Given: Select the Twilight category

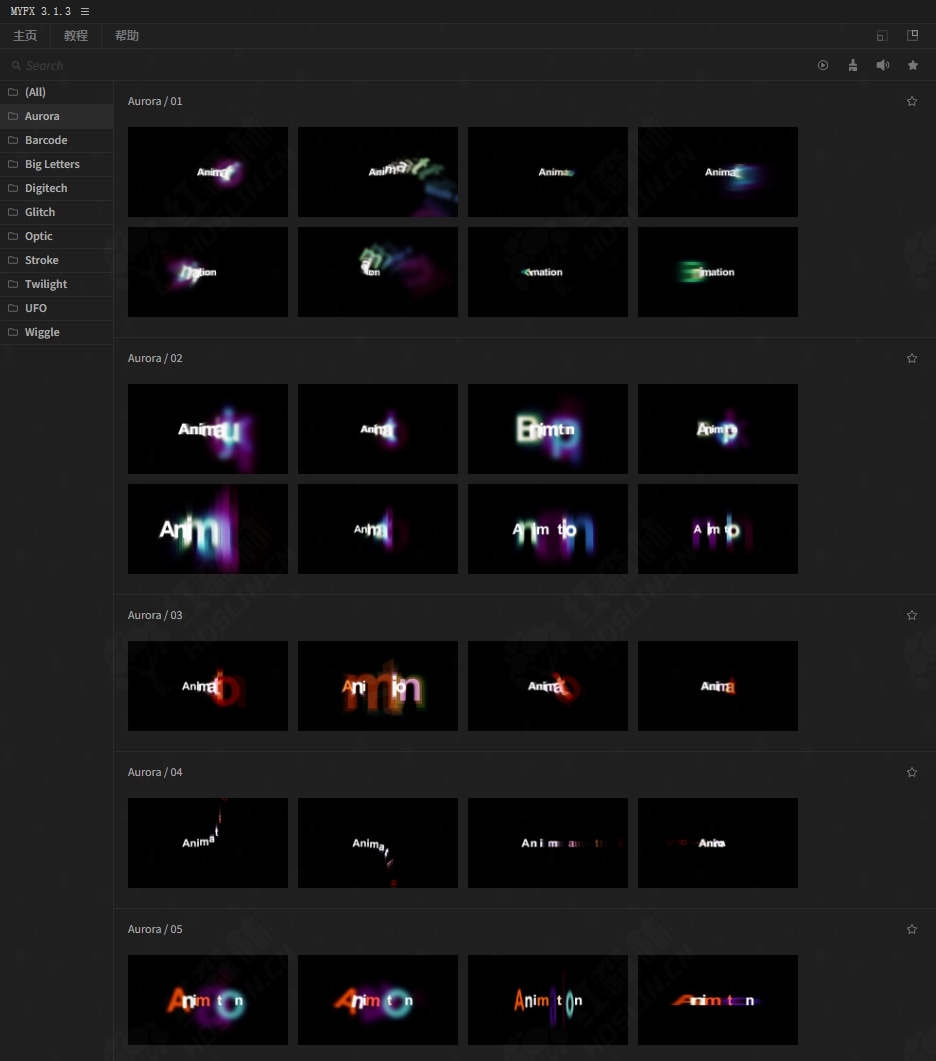Looking at the screenshot, I should 57,284.
